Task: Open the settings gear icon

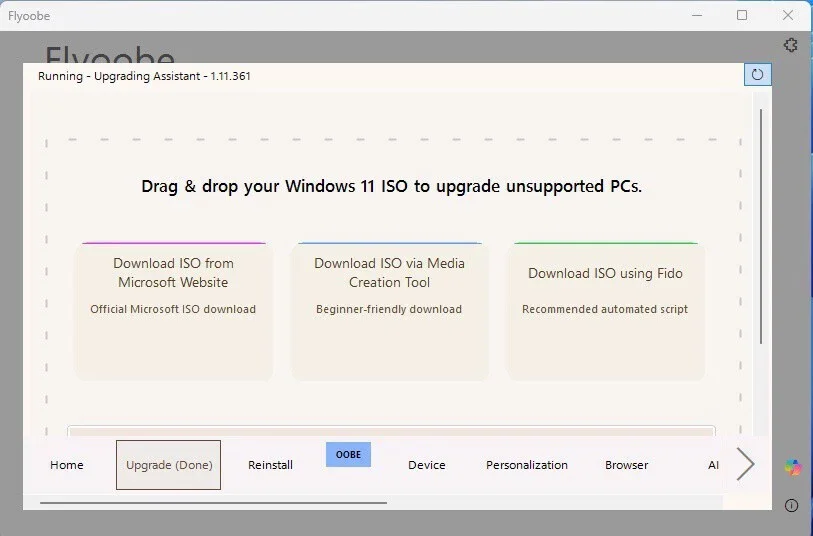Action: [790, 45]
